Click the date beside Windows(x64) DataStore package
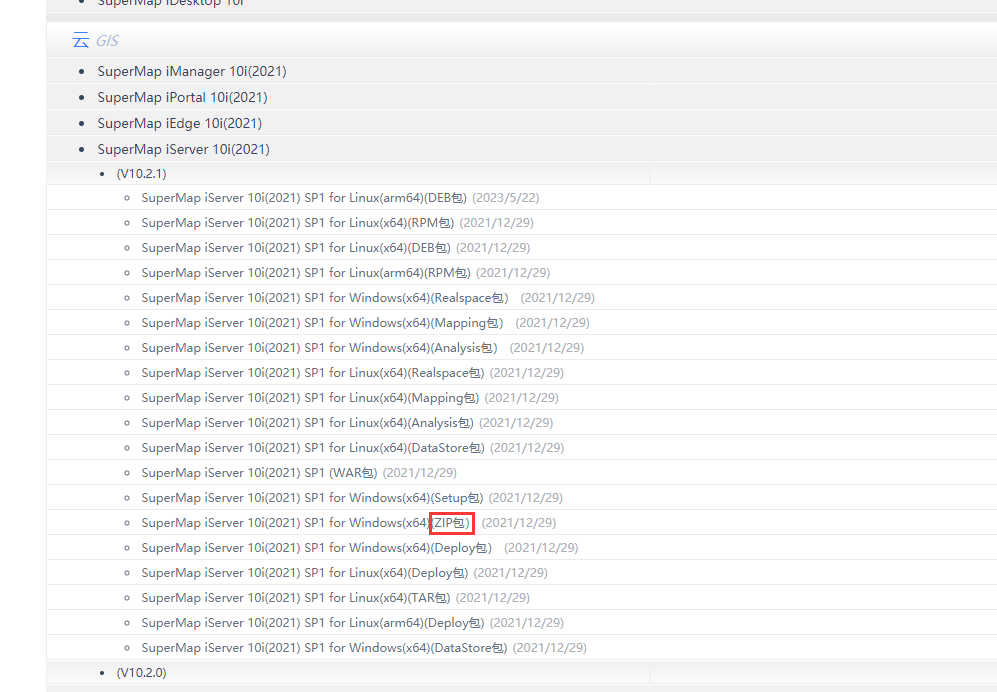The width and height of the screenshot is (997, 692). pyautogui.click(x=550, y=647)
